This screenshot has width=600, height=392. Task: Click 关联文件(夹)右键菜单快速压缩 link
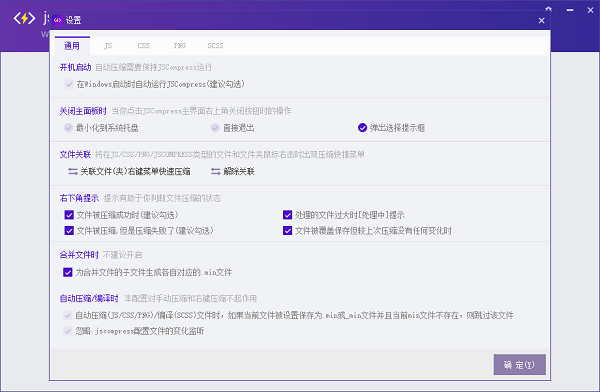pyautogui.click(x=129, y=172)
